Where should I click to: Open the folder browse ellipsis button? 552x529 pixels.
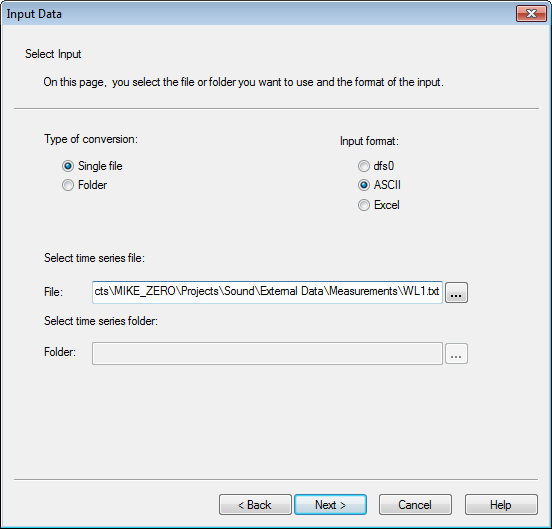(x=456, y=353)
